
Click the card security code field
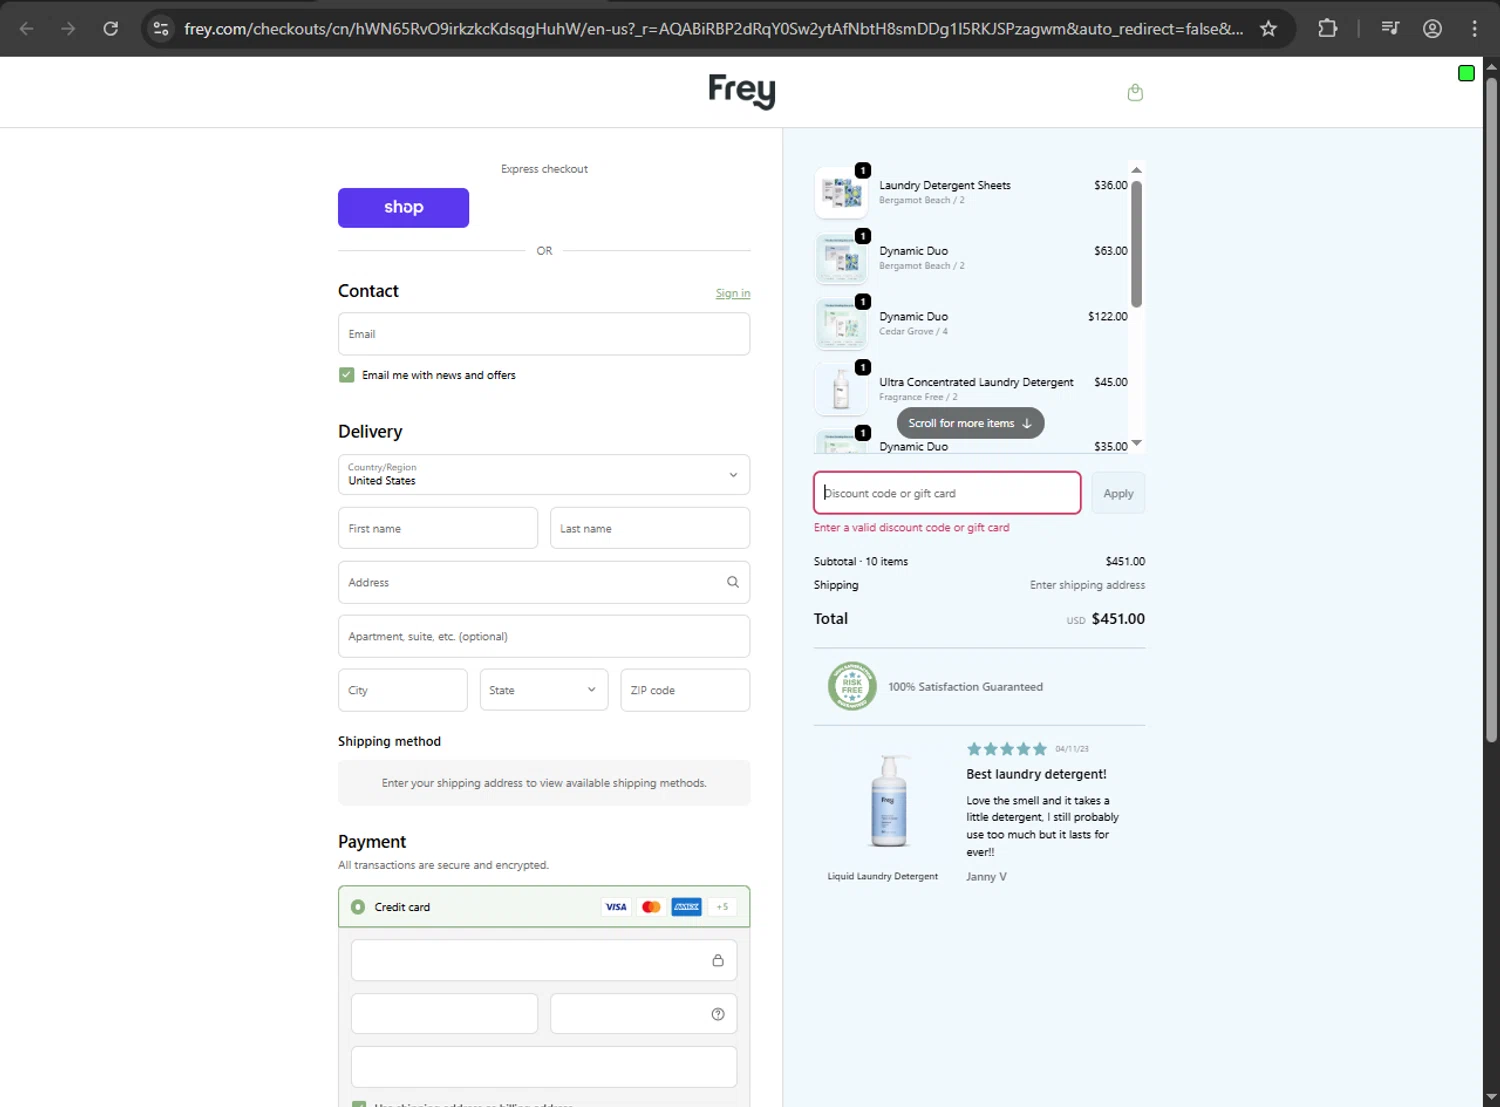click(644, 1014)
